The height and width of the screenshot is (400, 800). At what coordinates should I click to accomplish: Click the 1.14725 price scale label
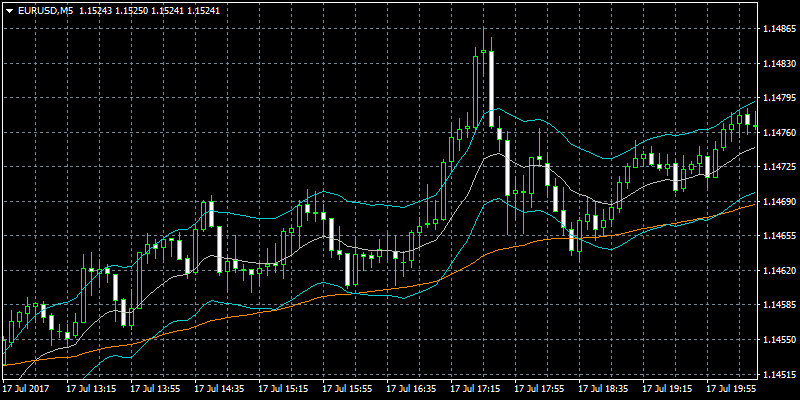pyautogui.click(x=778, y=167)
